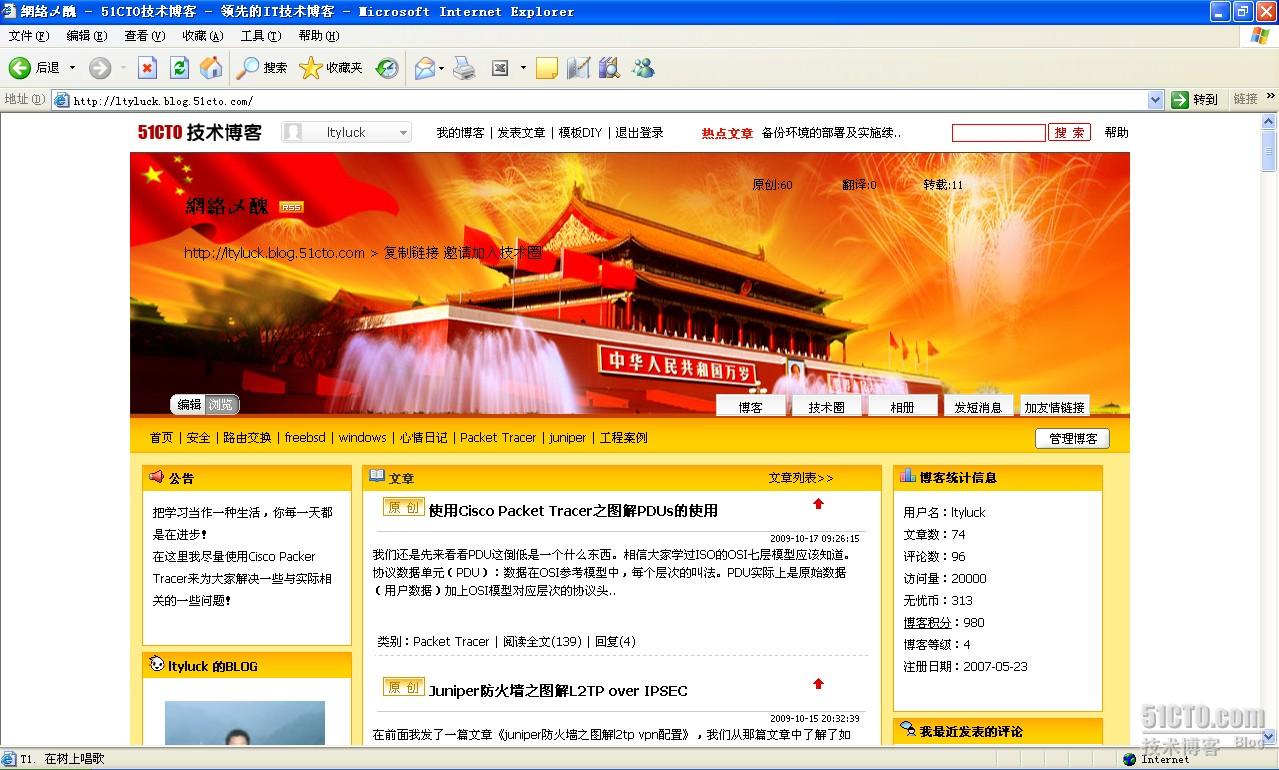Open the 发短消息 banner tab
The height and width of the screenshot is (770, 1279).
[x=978, y=406]
